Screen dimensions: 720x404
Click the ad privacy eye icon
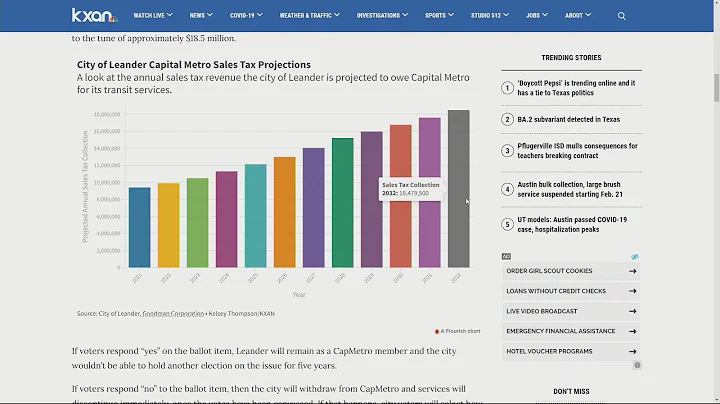635,257
